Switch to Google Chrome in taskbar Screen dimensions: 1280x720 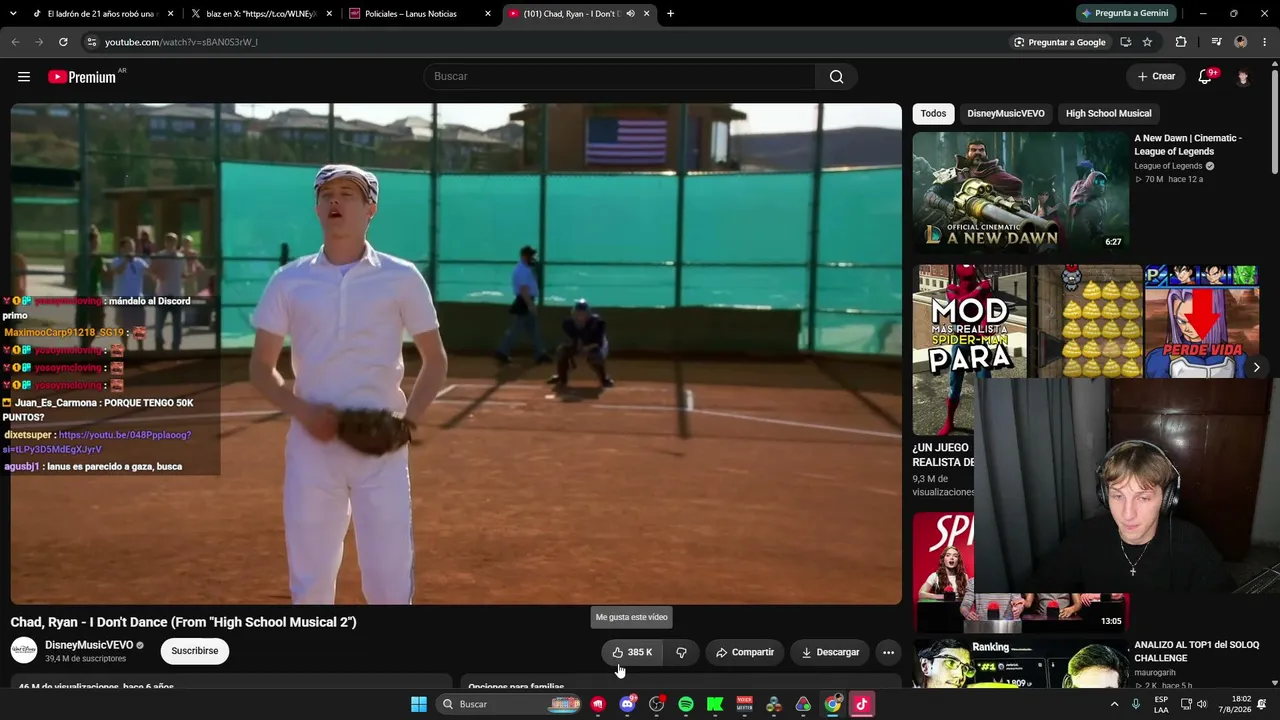(832, 704)
